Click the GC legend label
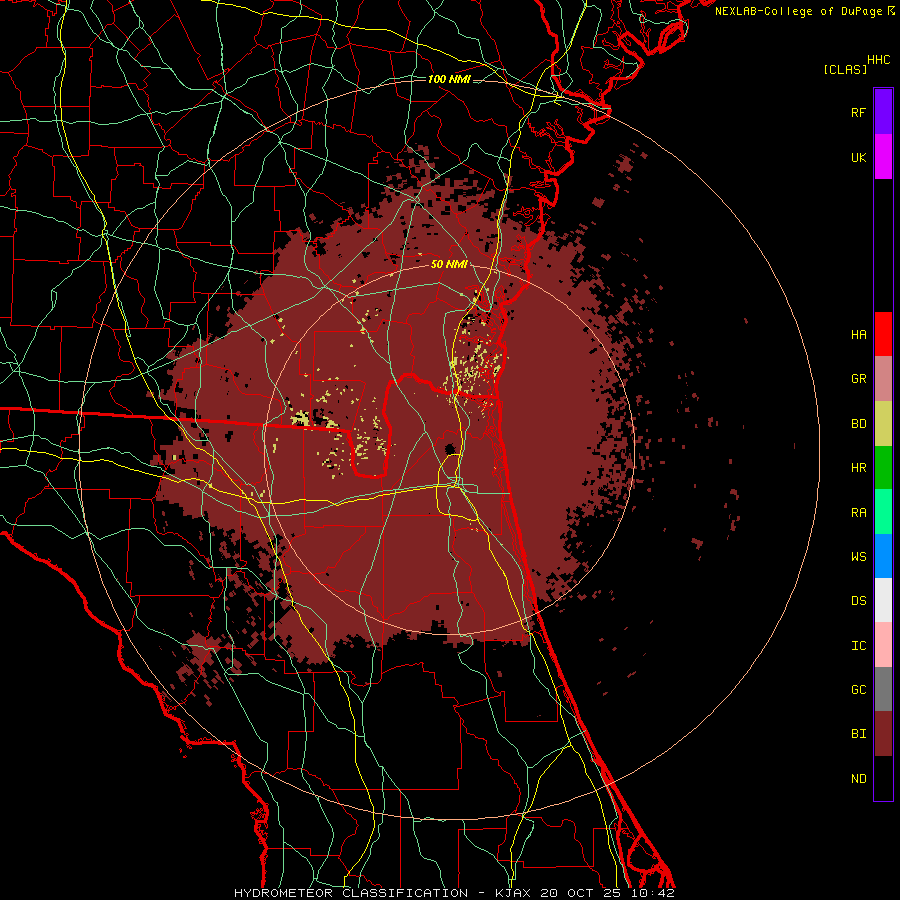Screen dimensions: 900x900 (858, 690)
